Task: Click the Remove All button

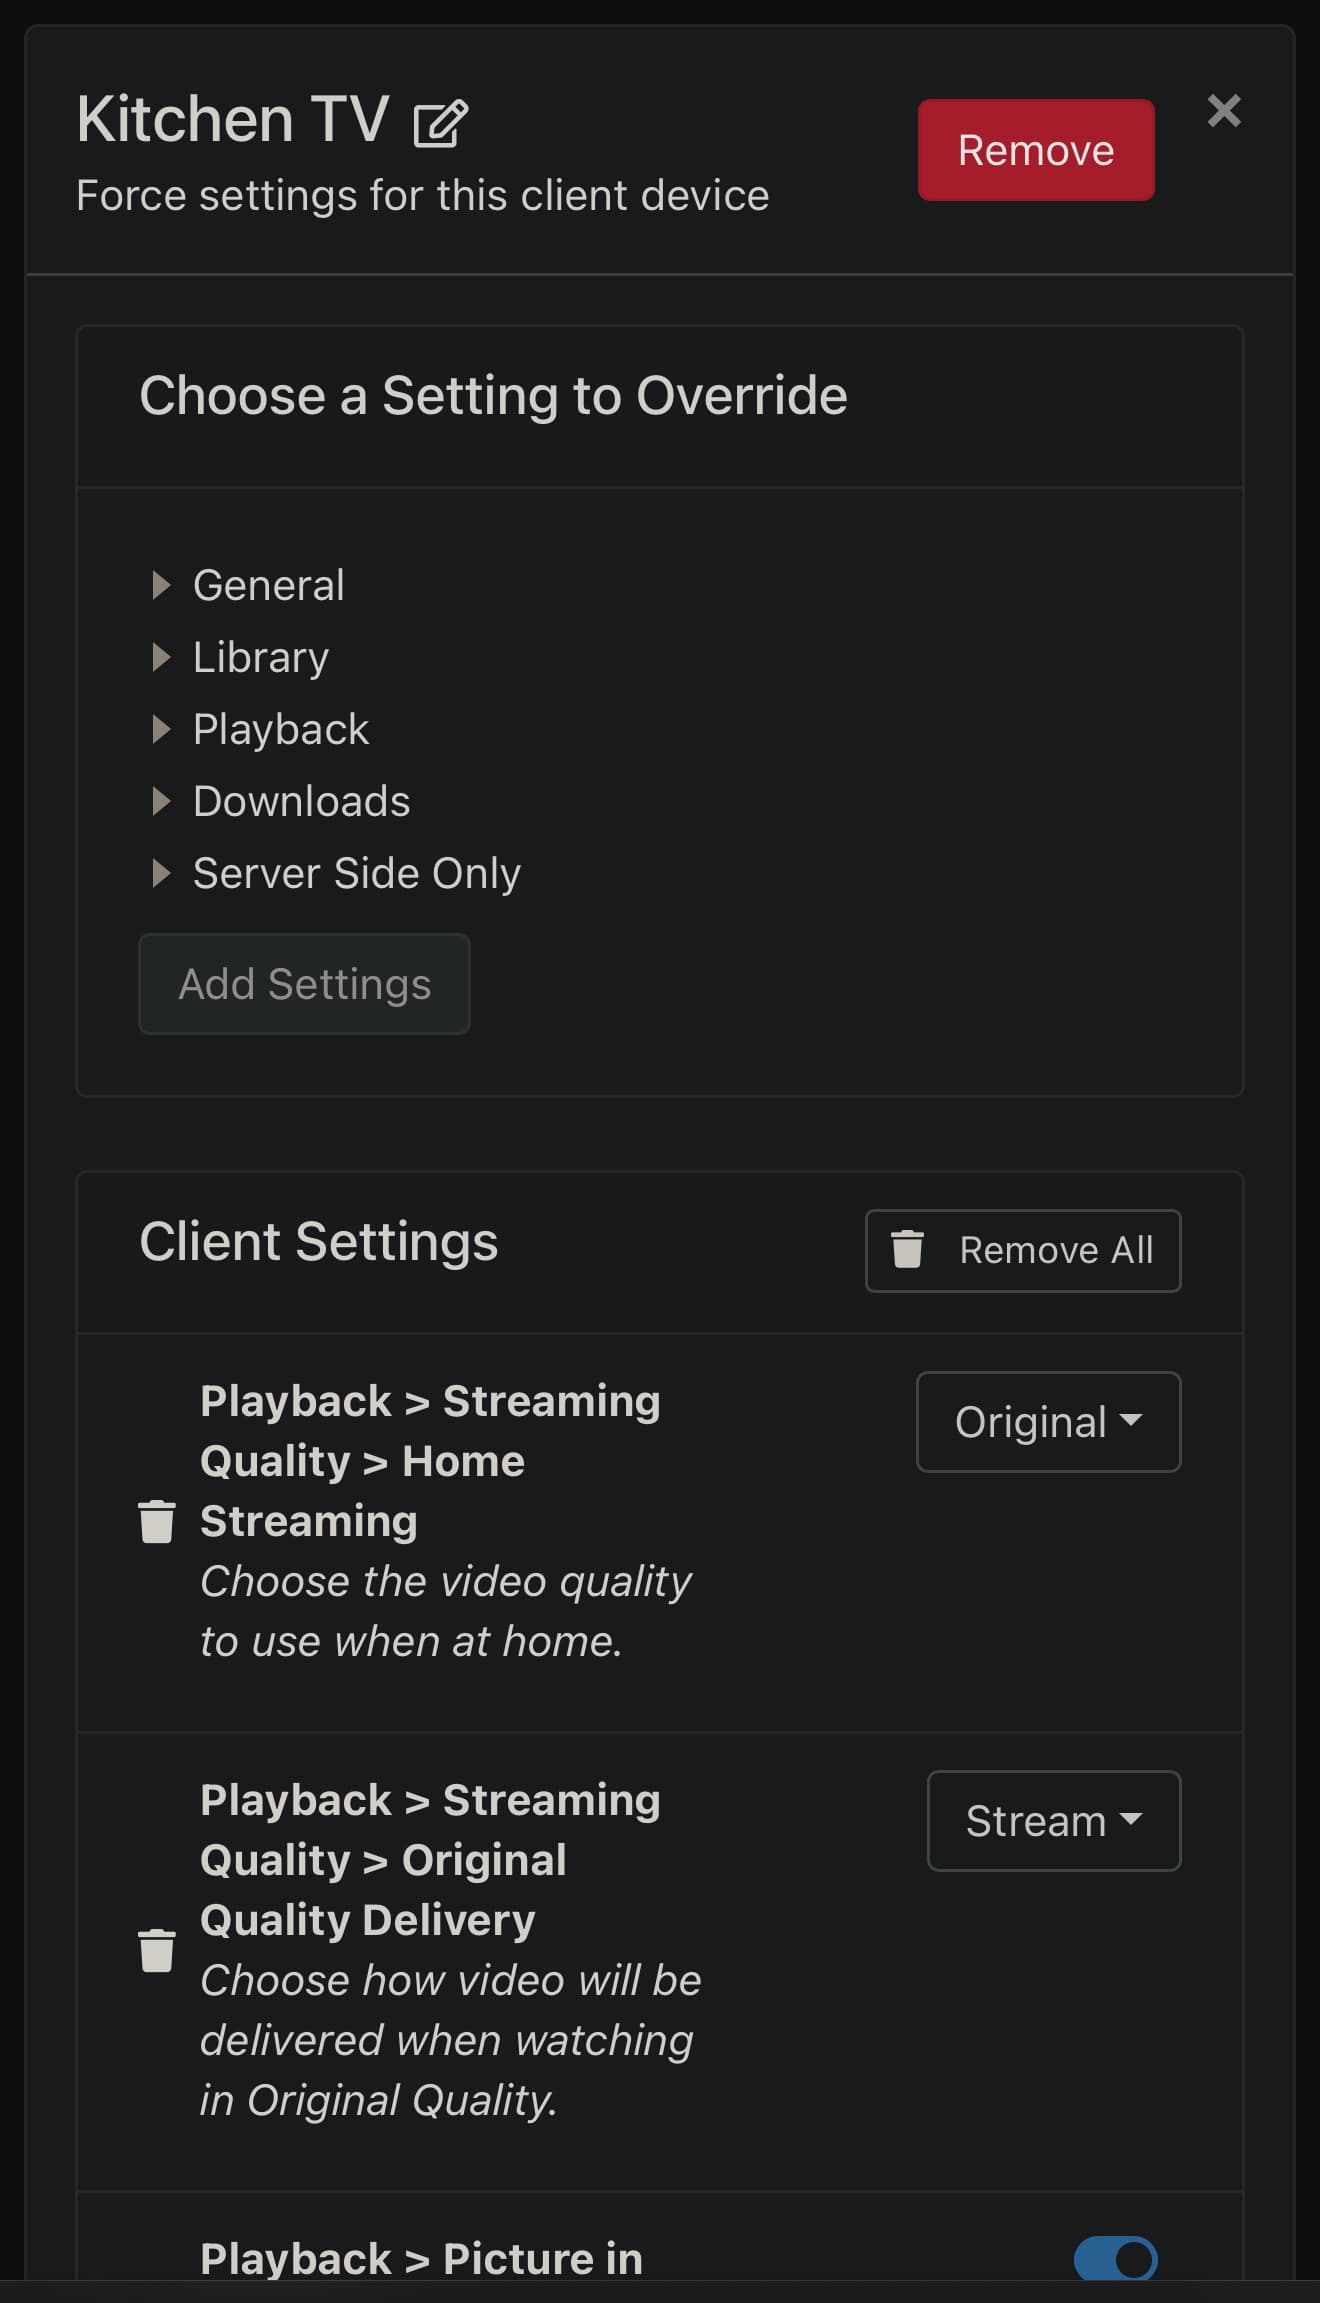Action: coord(1023,1251)
